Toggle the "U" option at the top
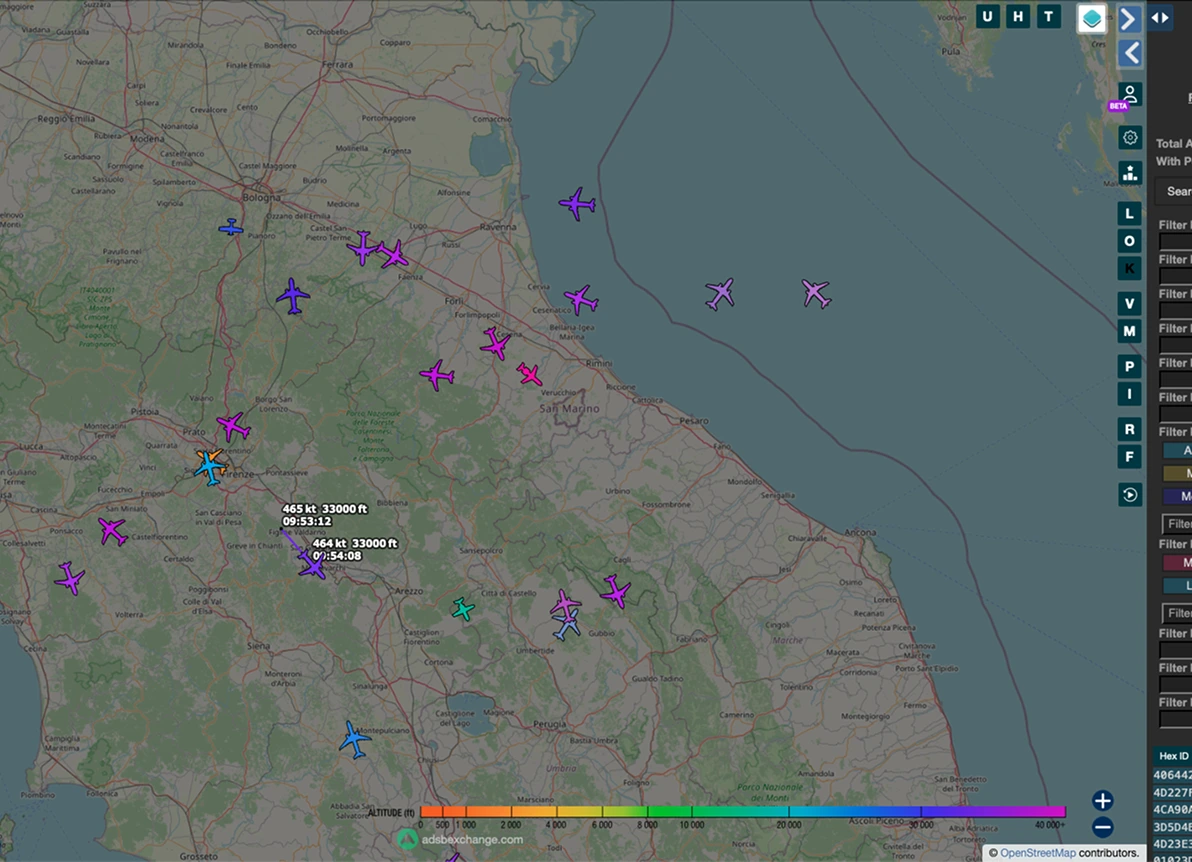Screen dimensions: 1192x862 pyautogui.click(x=987, y=17)
